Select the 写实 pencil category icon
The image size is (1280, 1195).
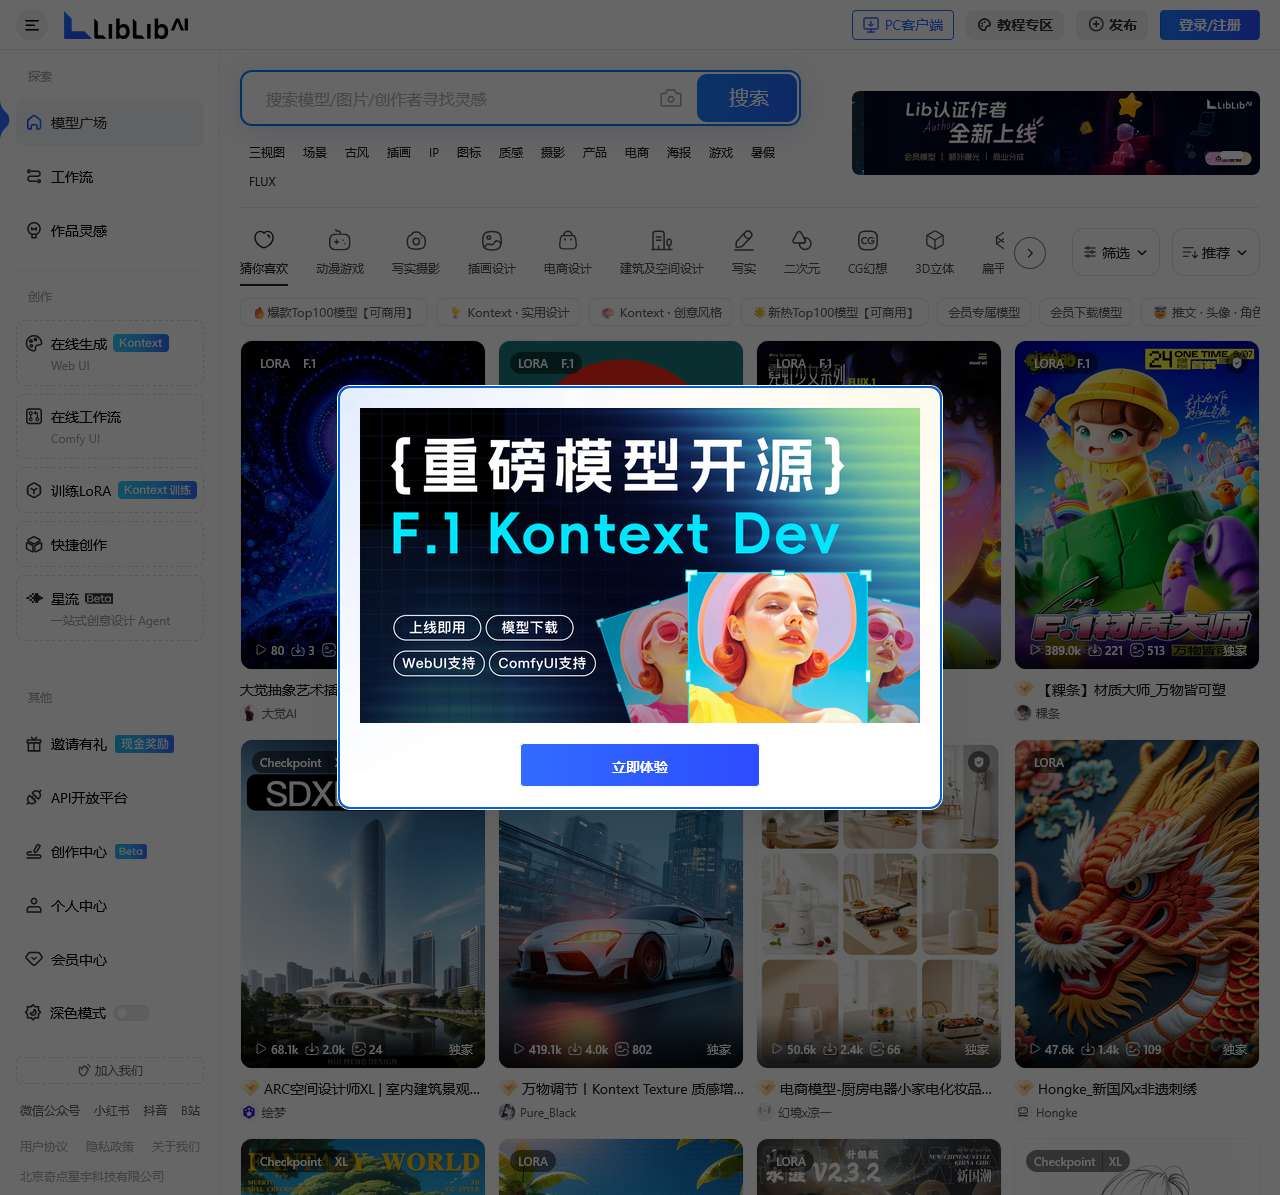pos(744,252)
